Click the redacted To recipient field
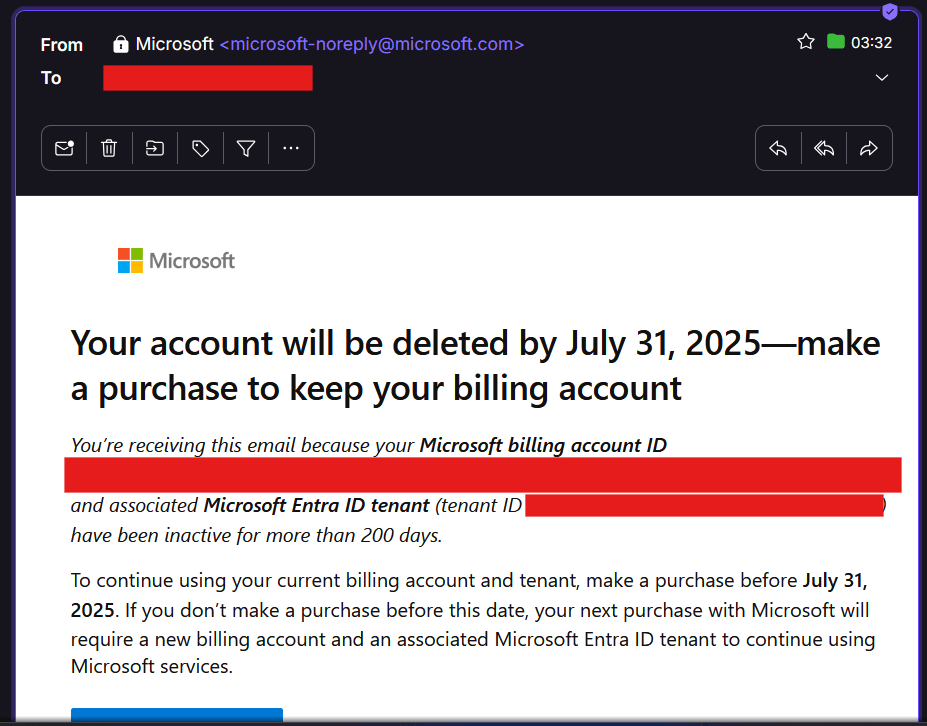This screenshot has height=726, width=927. [207, 77]
